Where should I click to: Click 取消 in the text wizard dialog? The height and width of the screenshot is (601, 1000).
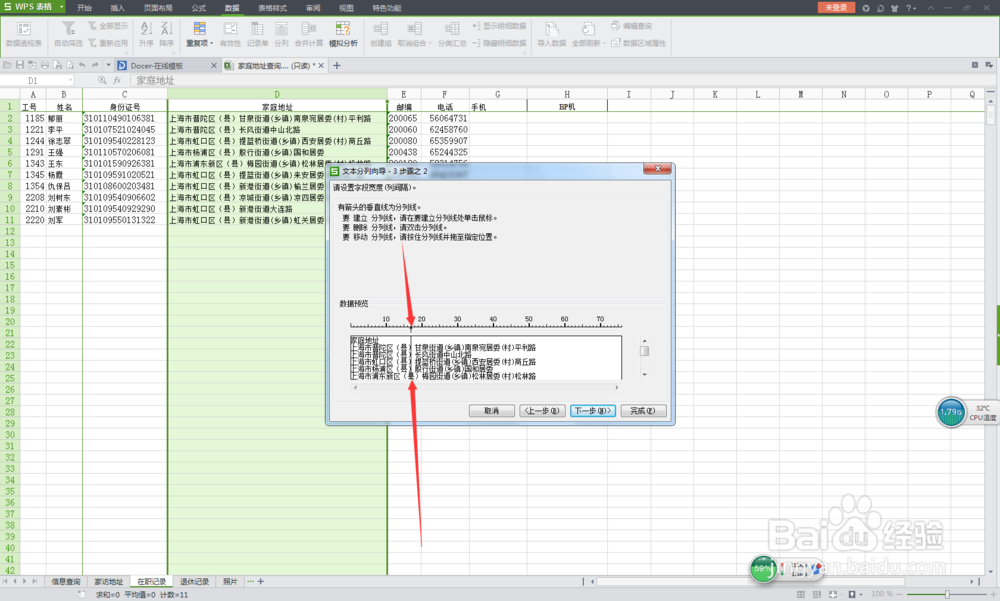click(491, 411)
